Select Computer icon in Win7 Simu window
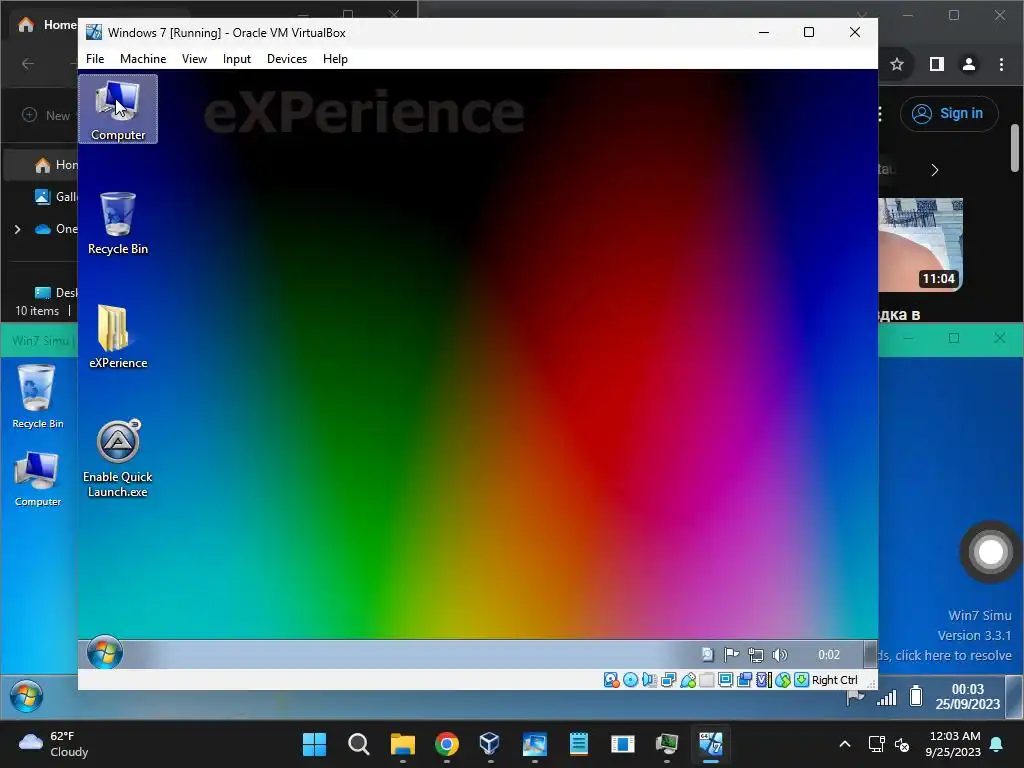Image resolution: width=1024 pixels, height=768 pixels. pos(37,479)
